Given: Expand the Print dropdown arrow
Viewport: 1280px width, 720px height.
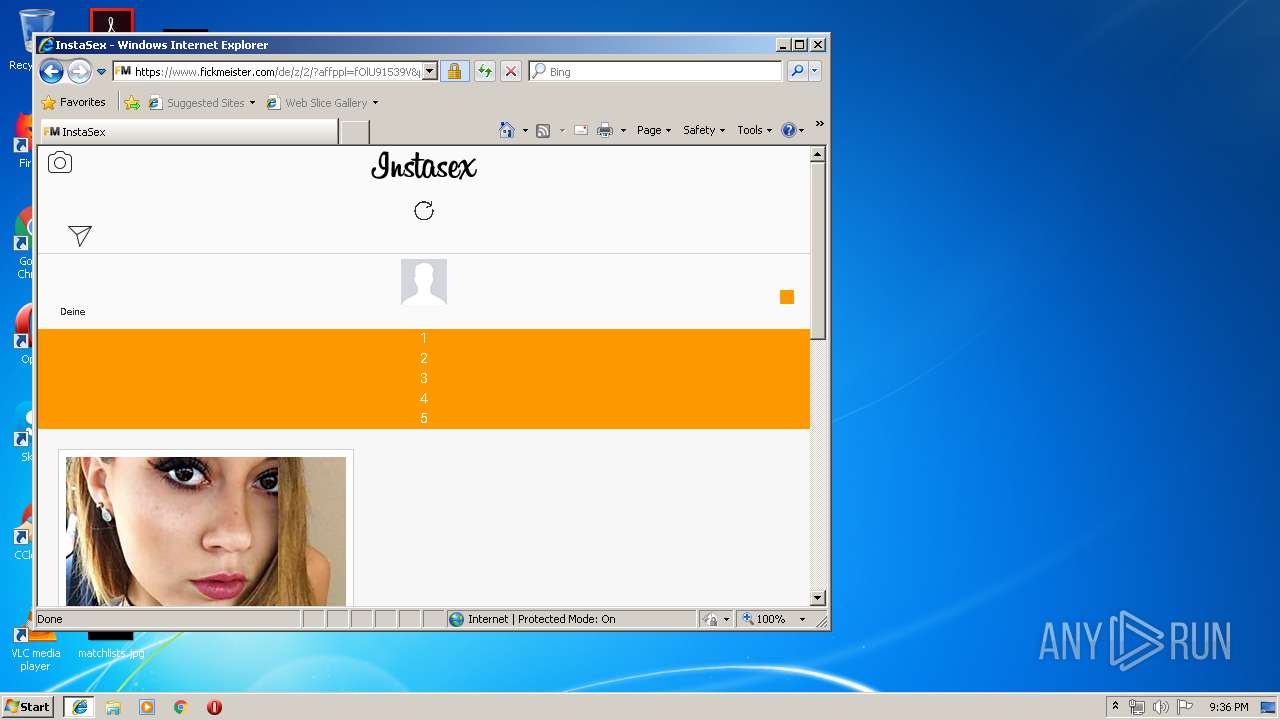Looking at the screenshot, I should point(623,131).
